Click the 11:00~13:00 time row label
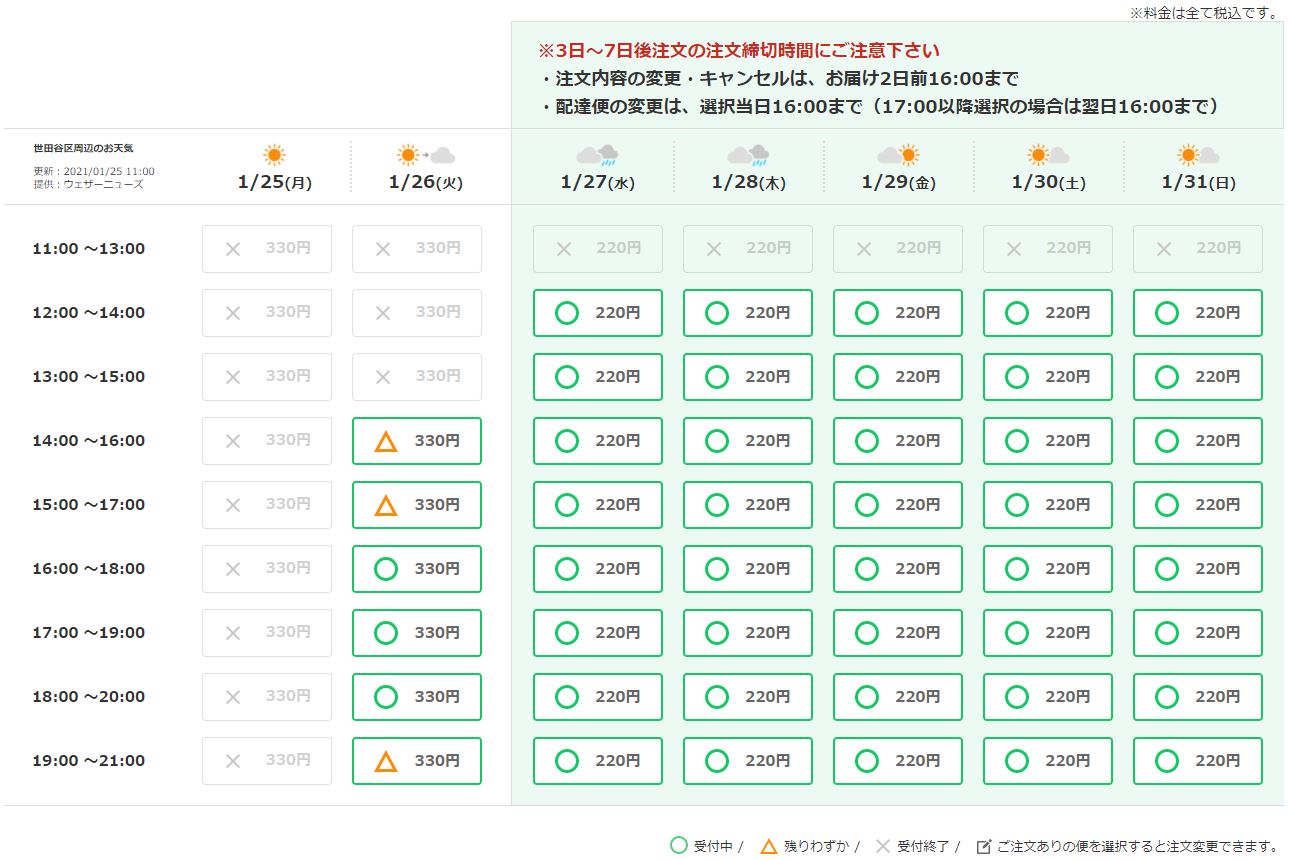 [x=89, y=249]
